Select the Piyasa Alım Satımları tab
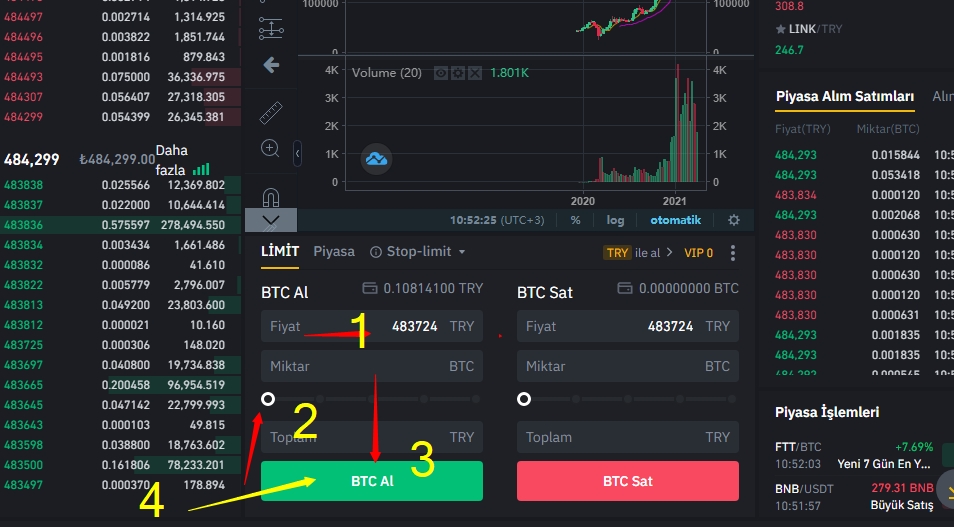 [845, 96]
